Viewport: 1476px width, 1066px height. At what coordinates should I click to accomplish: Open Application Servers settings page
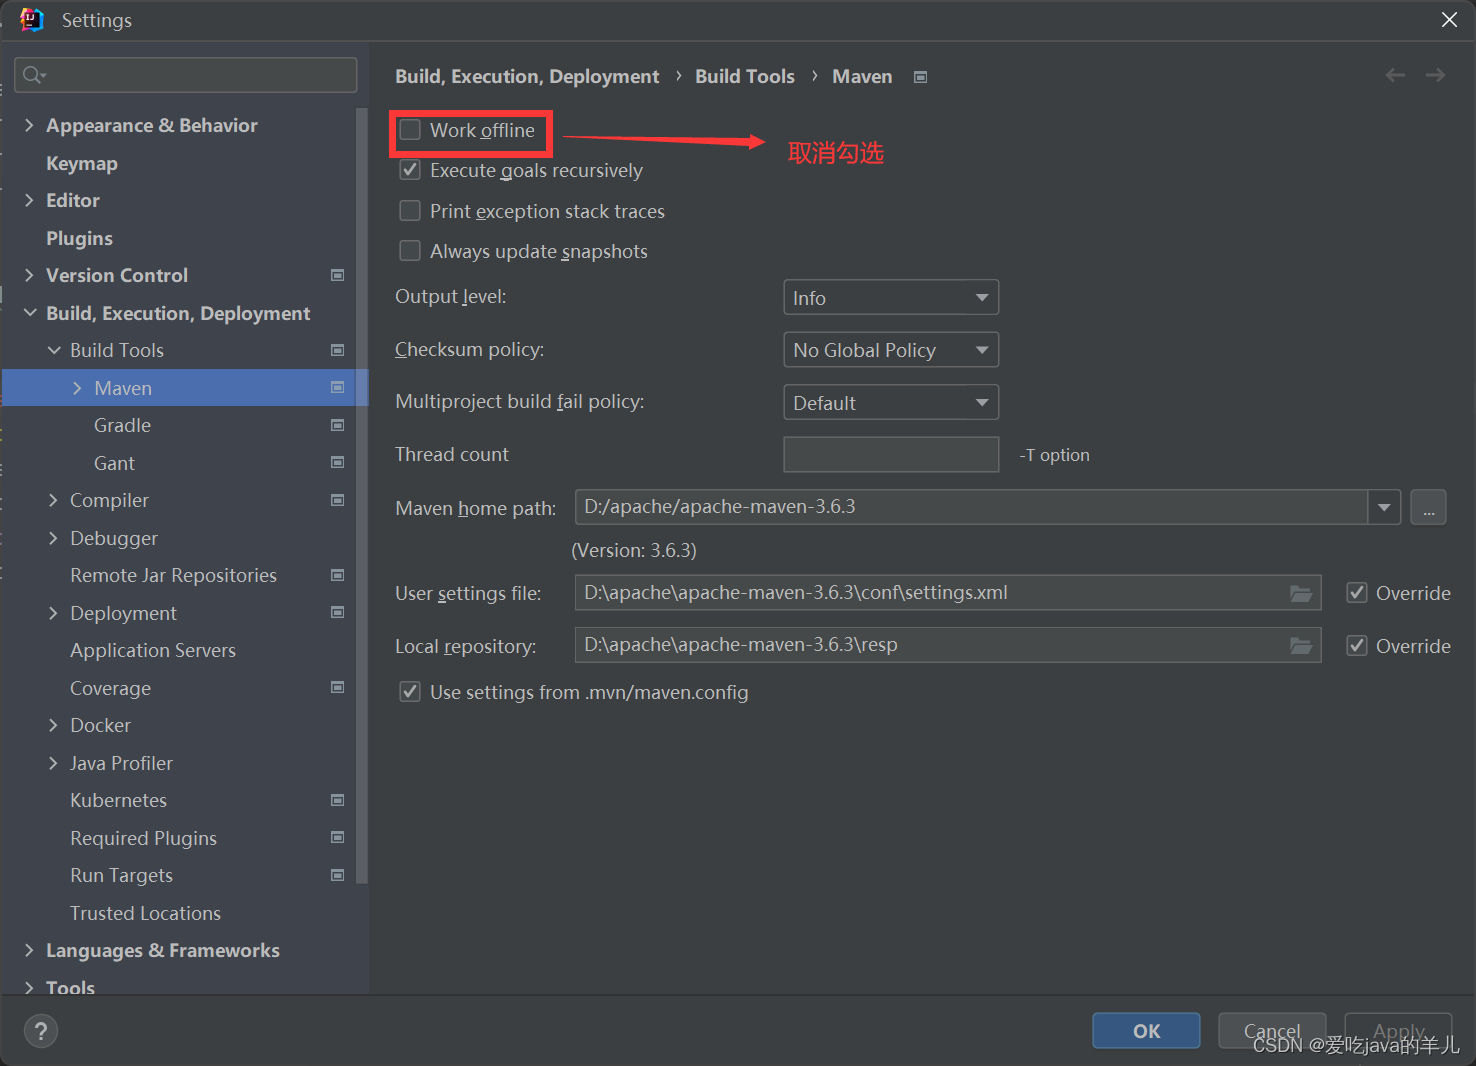[153, 650]
